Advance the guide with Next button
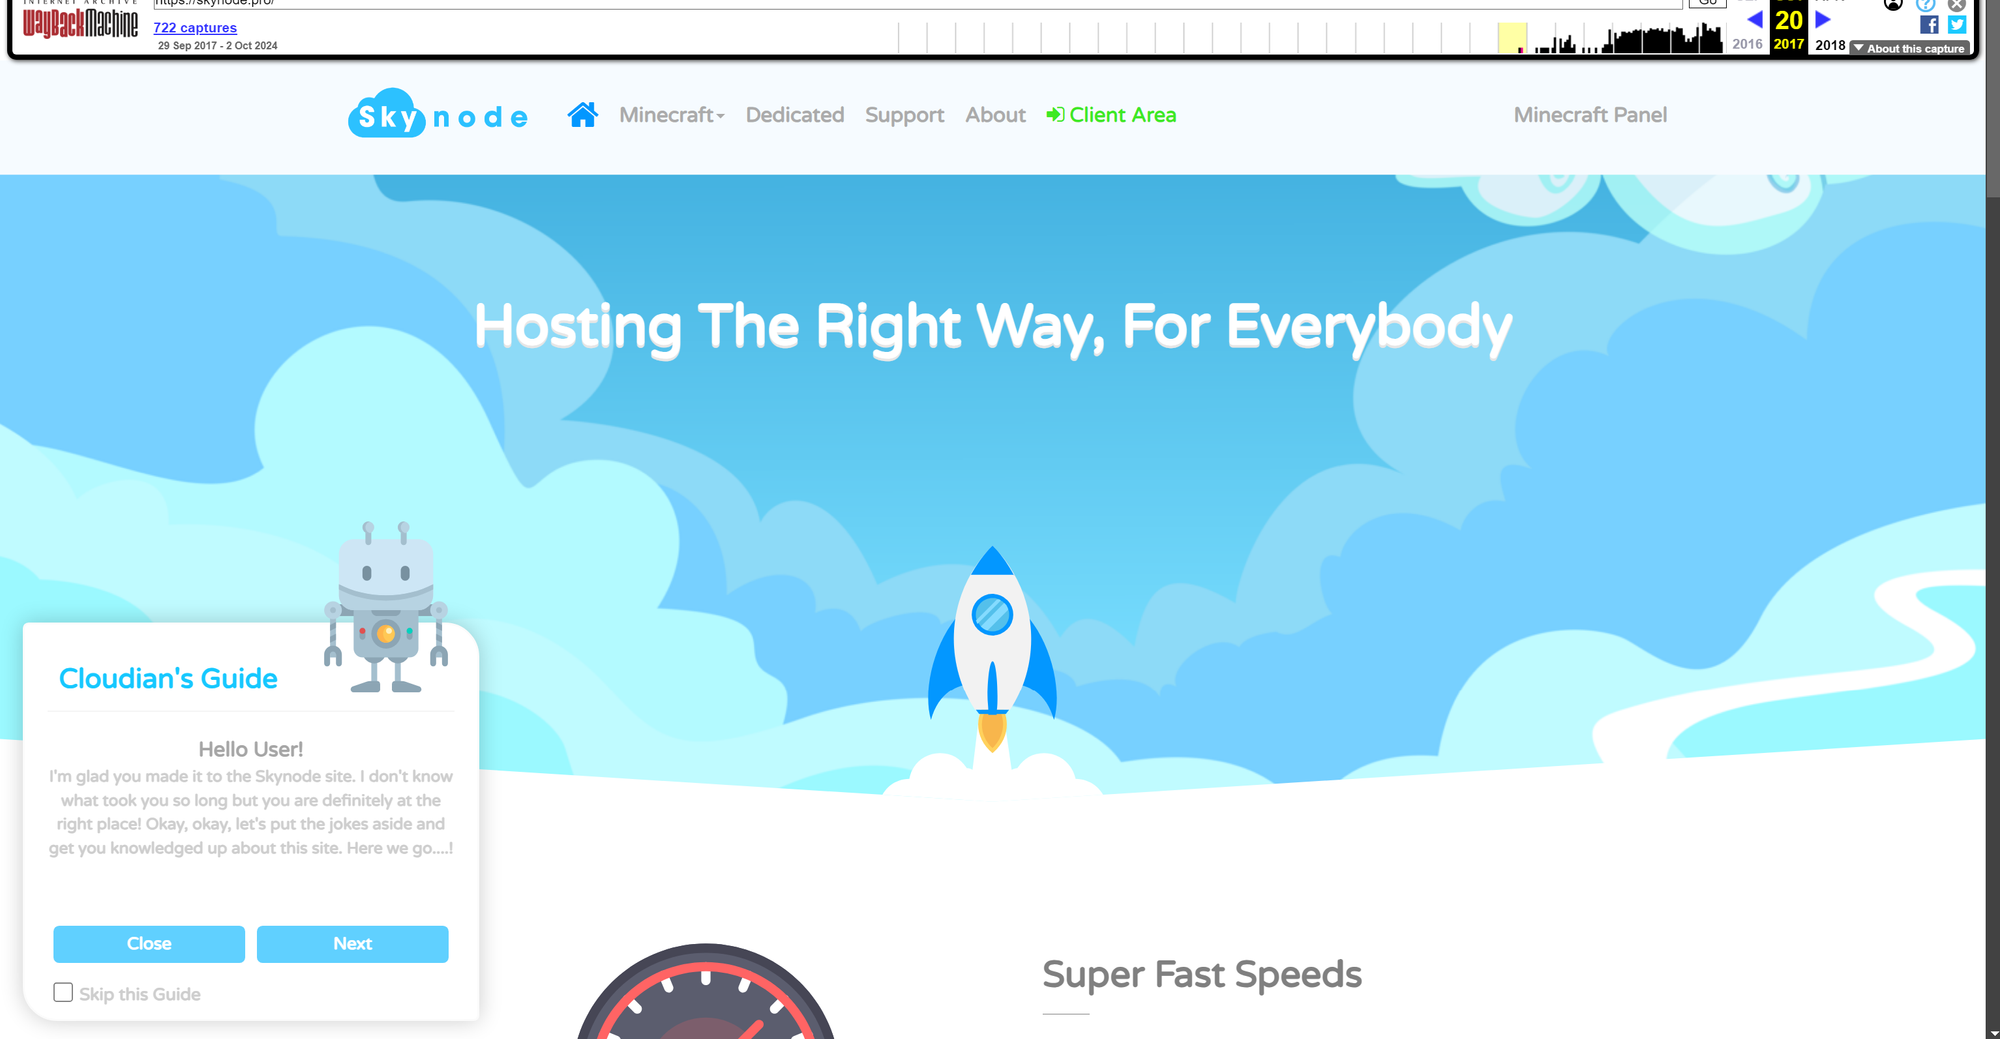This screenshot has width=2000, height=1039. pos(353,944)
